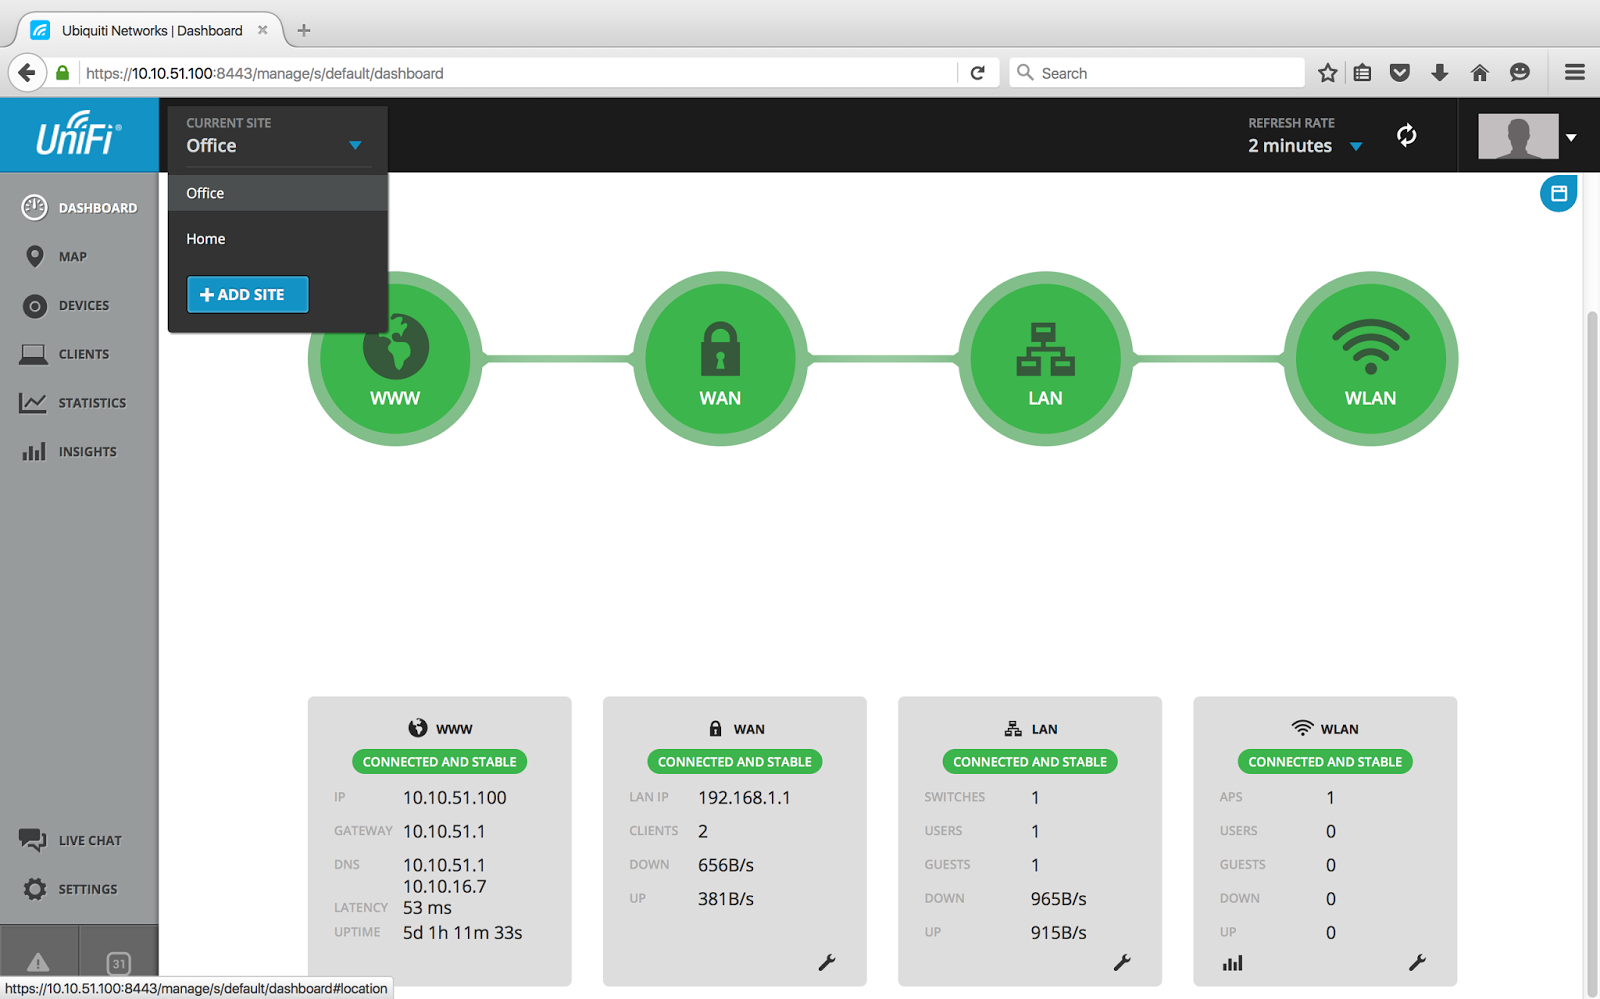Open WLAN card wrench settings
The image size is (1600, 999).
pyautogui.click(x=1417, y=963)
